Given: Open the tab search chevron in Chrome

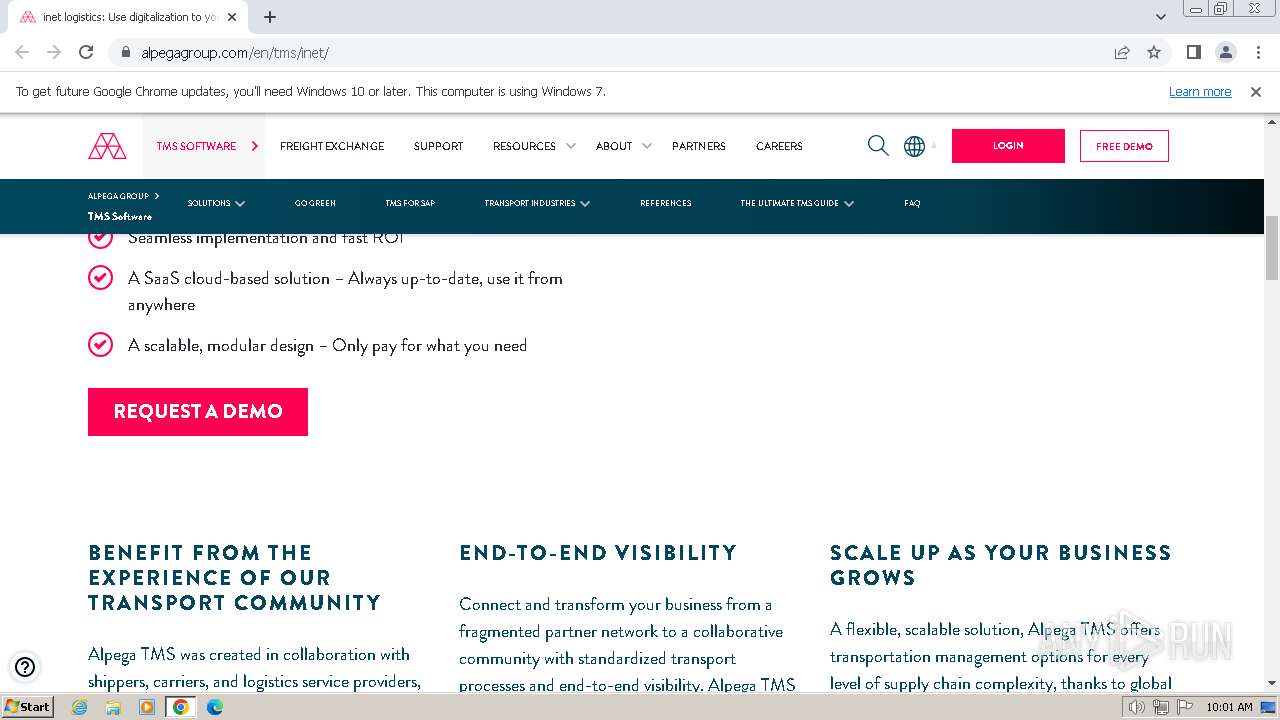Looking at the screenshot, I should (1160, 17).
